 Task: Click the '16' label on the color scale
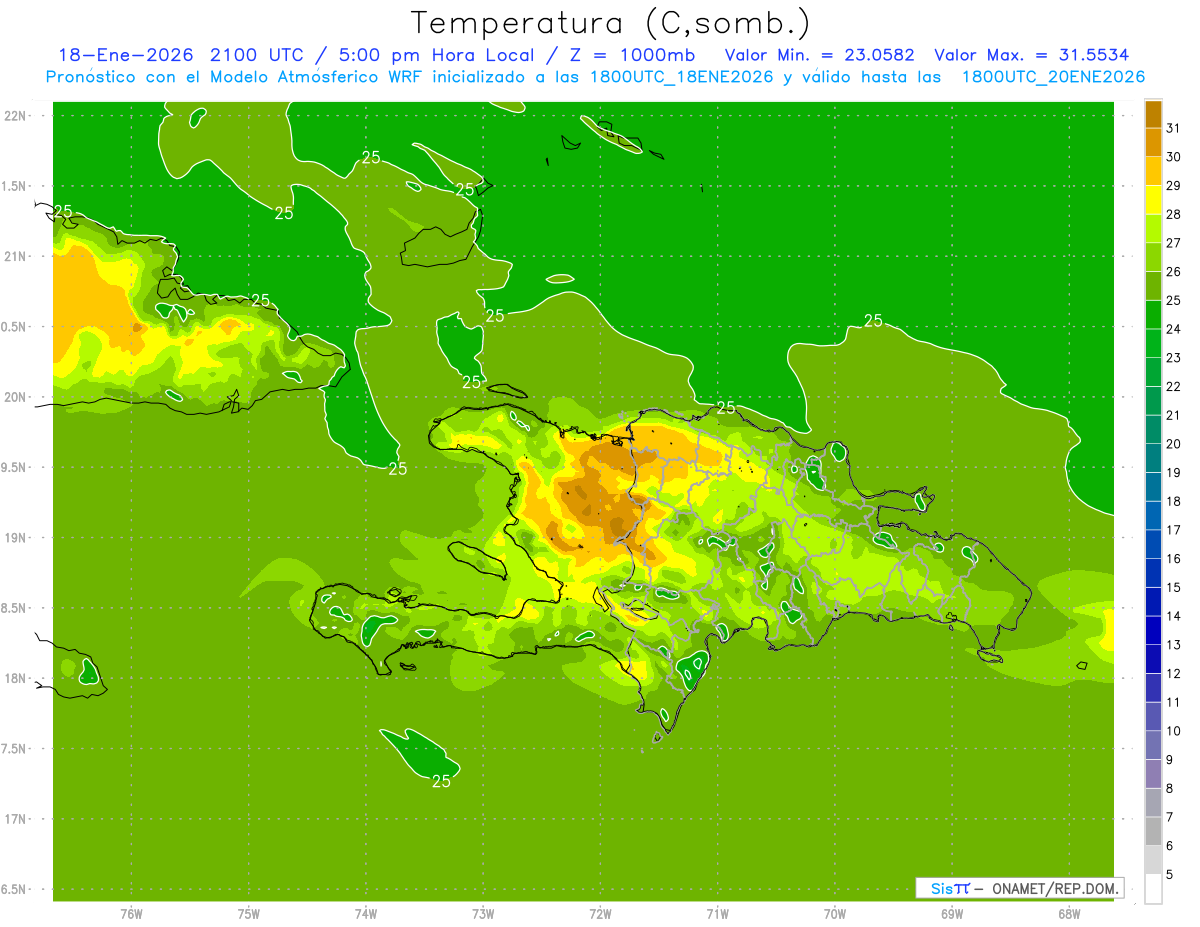pos(1173,559)
